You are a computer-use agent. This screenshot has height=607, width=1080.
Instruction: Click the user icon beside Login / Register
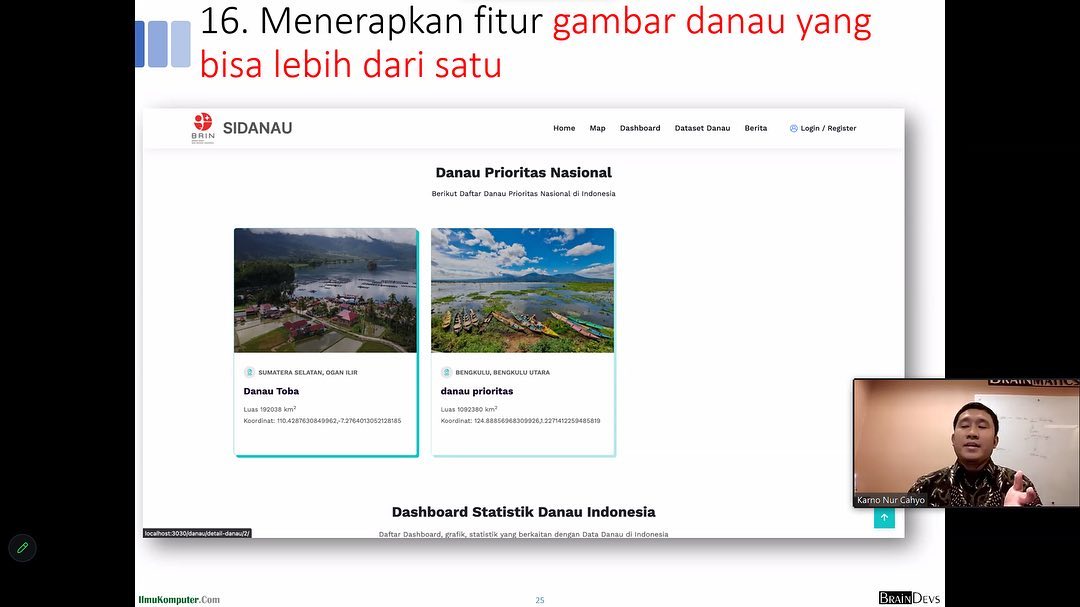click(x=794, y=129)
